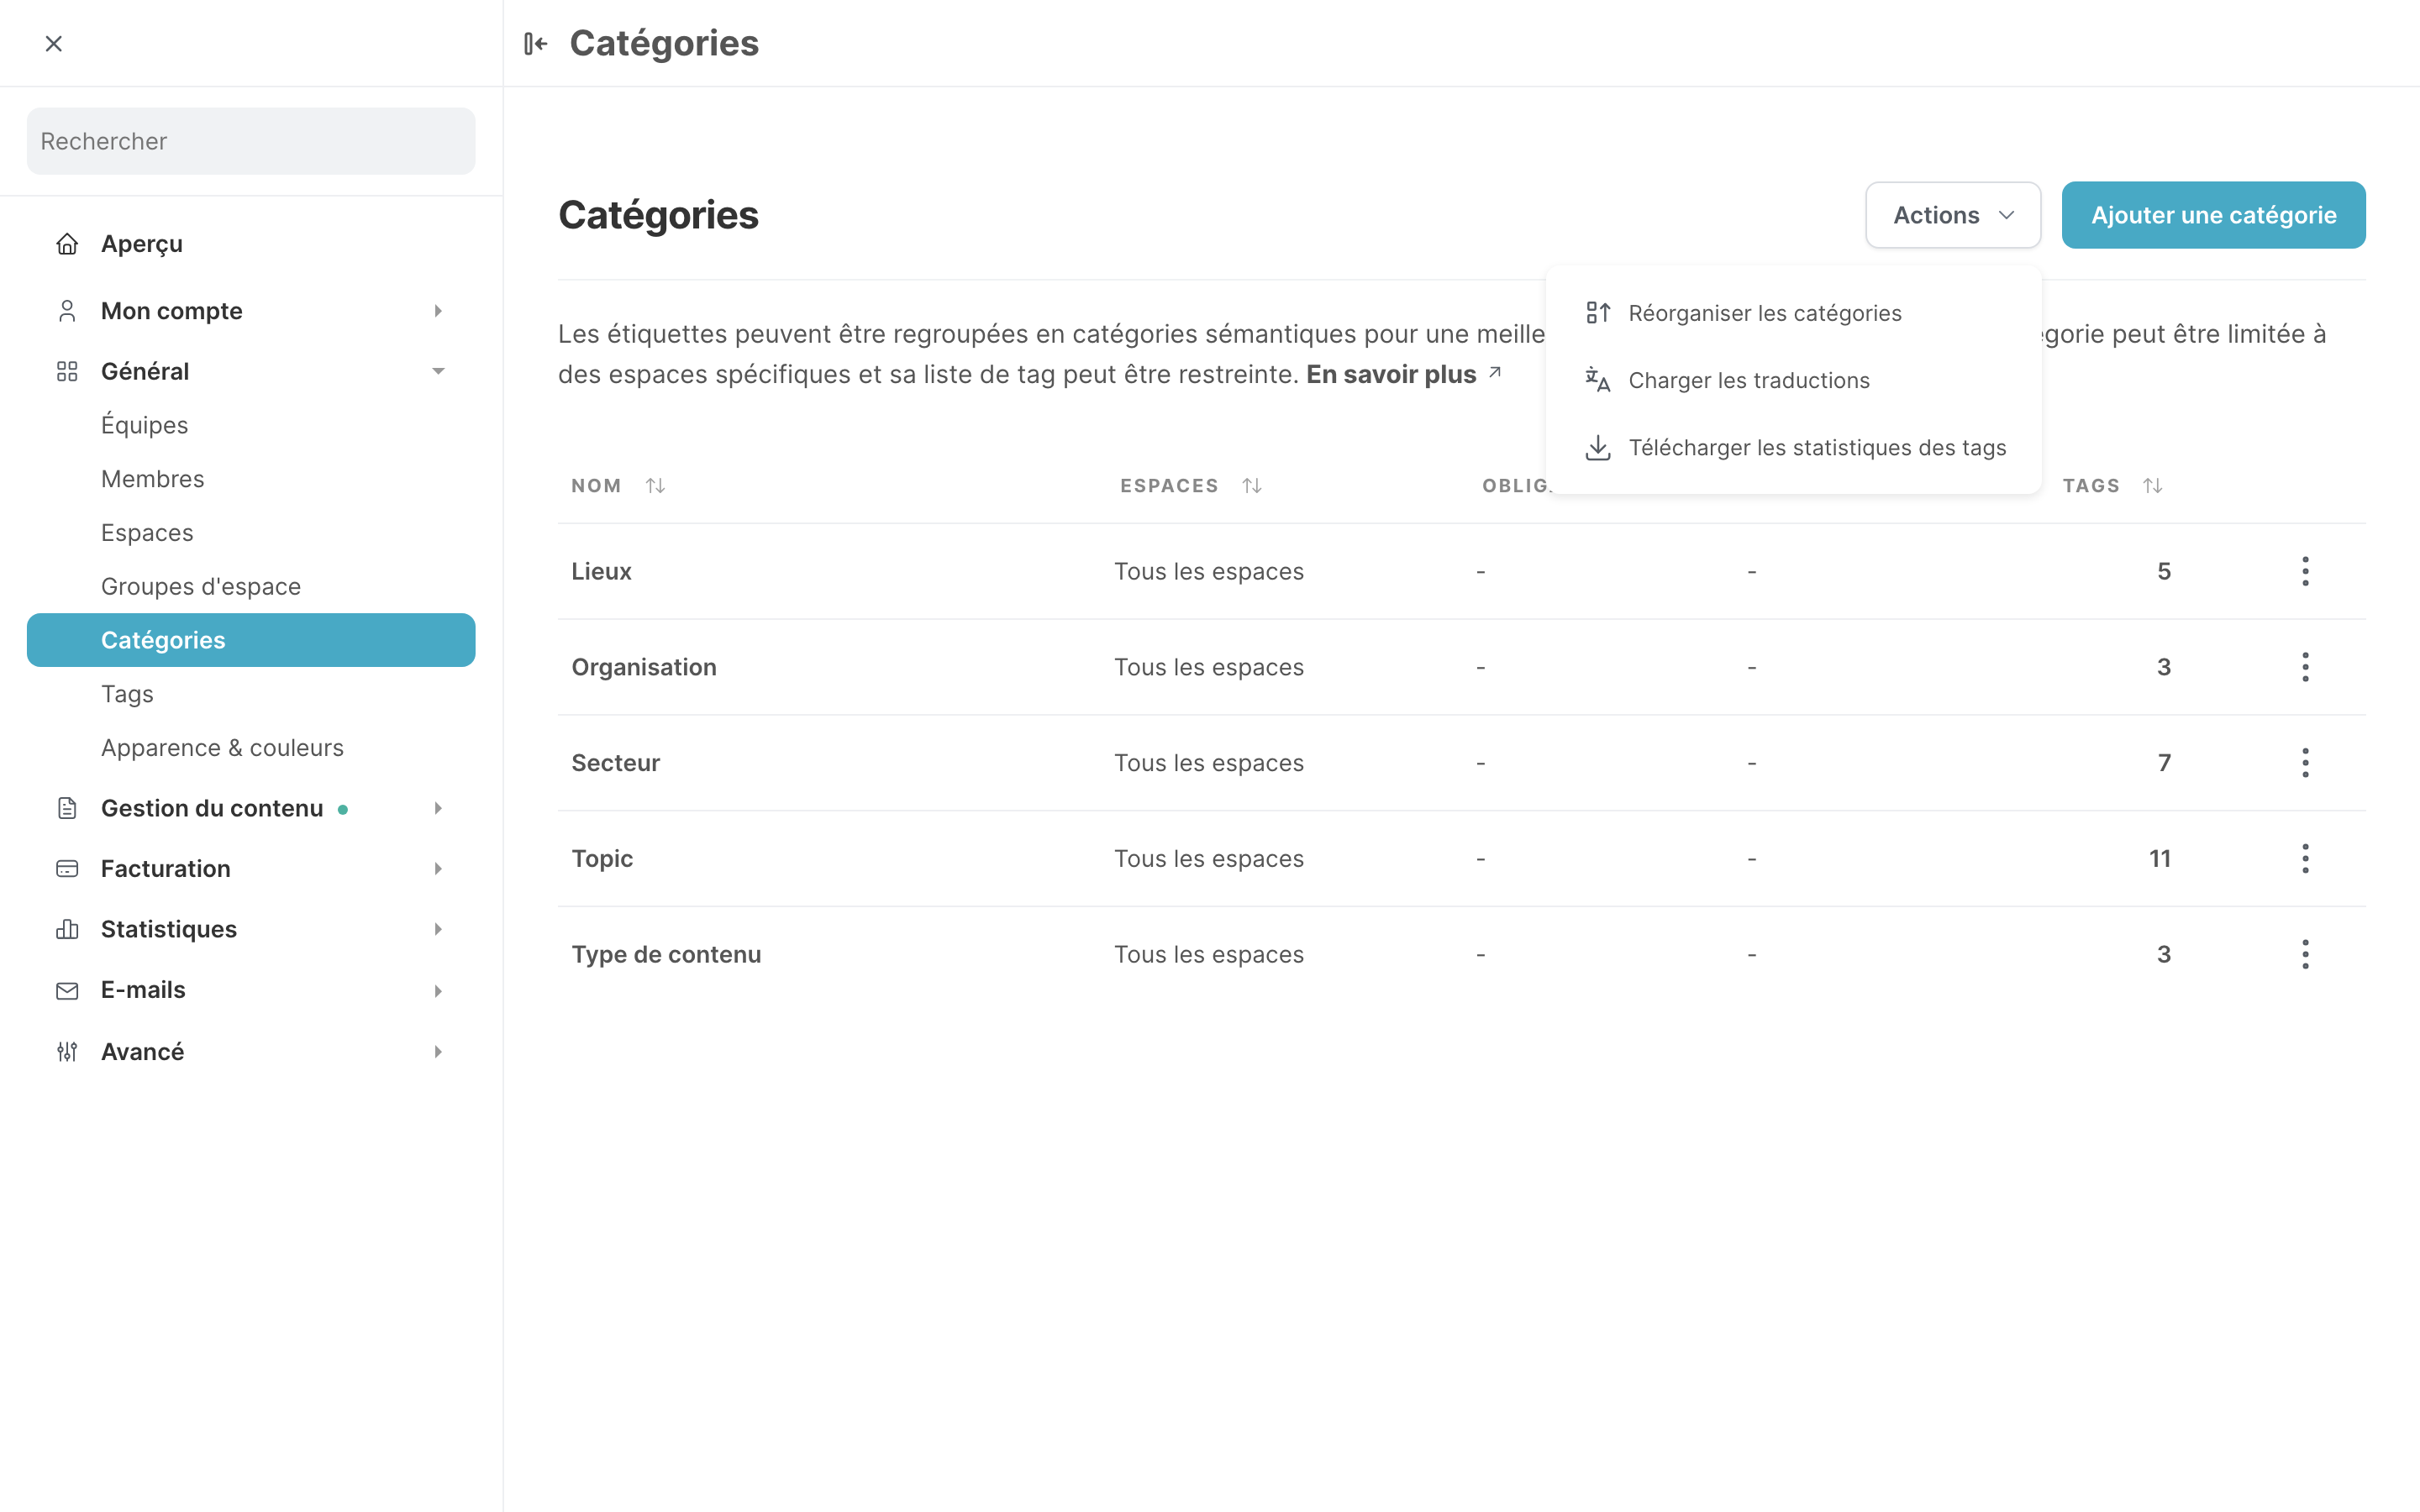
Task: Open Groupes d'espace sidebar item
Action: coord(201,586)
